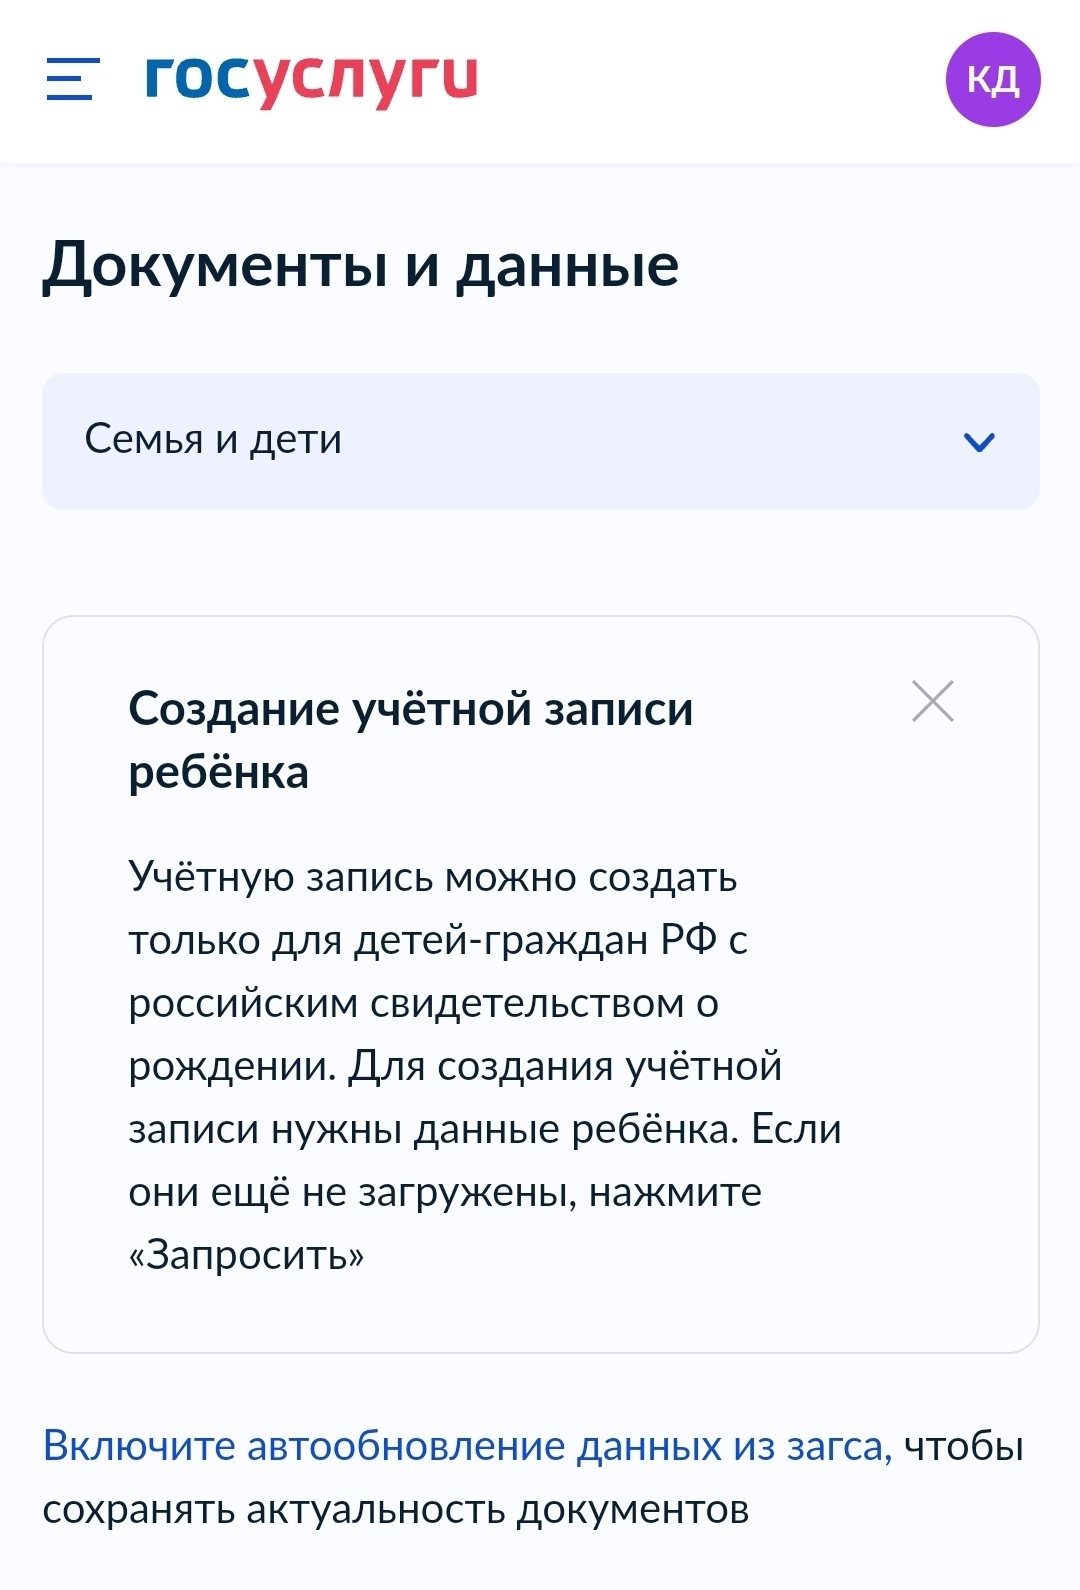Select the «Создание учётной записи ребёнка» card title
Viewport: 1080px width, 1590px height.
tap(410, 710)
